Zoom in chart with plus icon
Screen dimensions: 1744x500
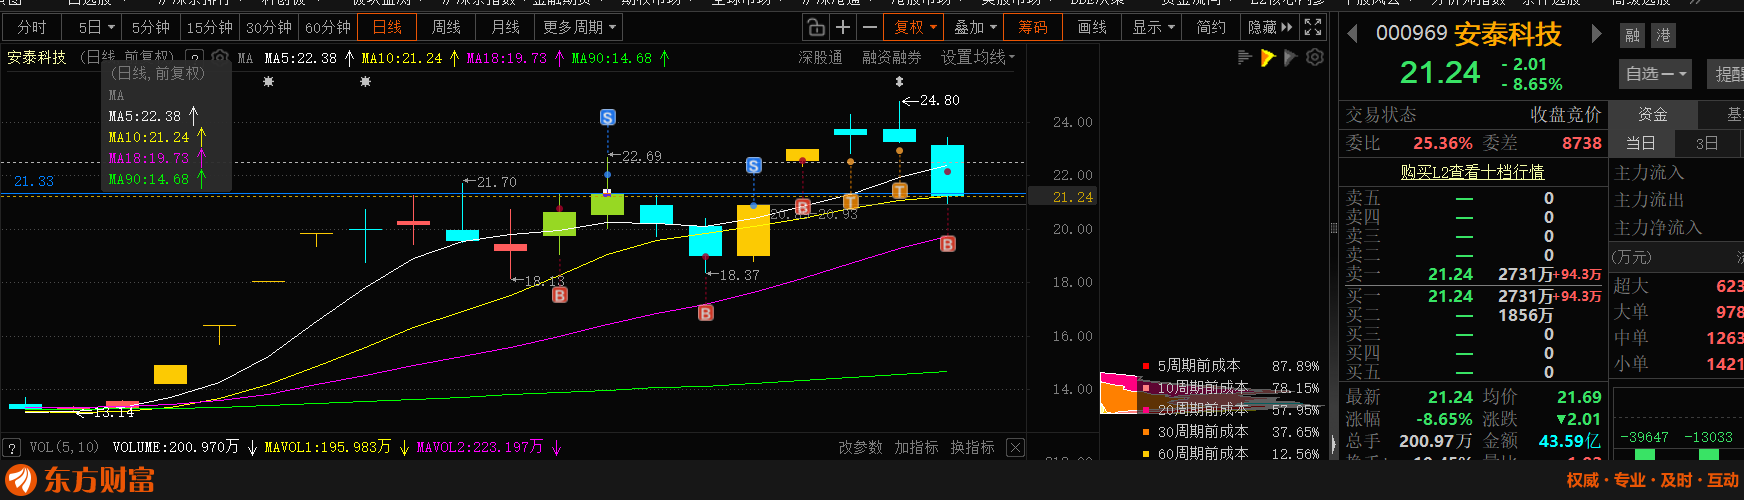pyautogui.click(x=843, y=27)
